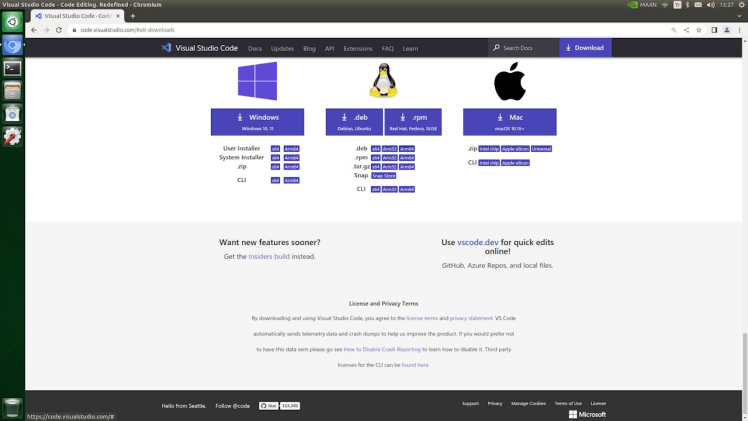The width and height of the screenshot is (748, 421).
Task: Download the .rpm package button
Action: point(413,122)
